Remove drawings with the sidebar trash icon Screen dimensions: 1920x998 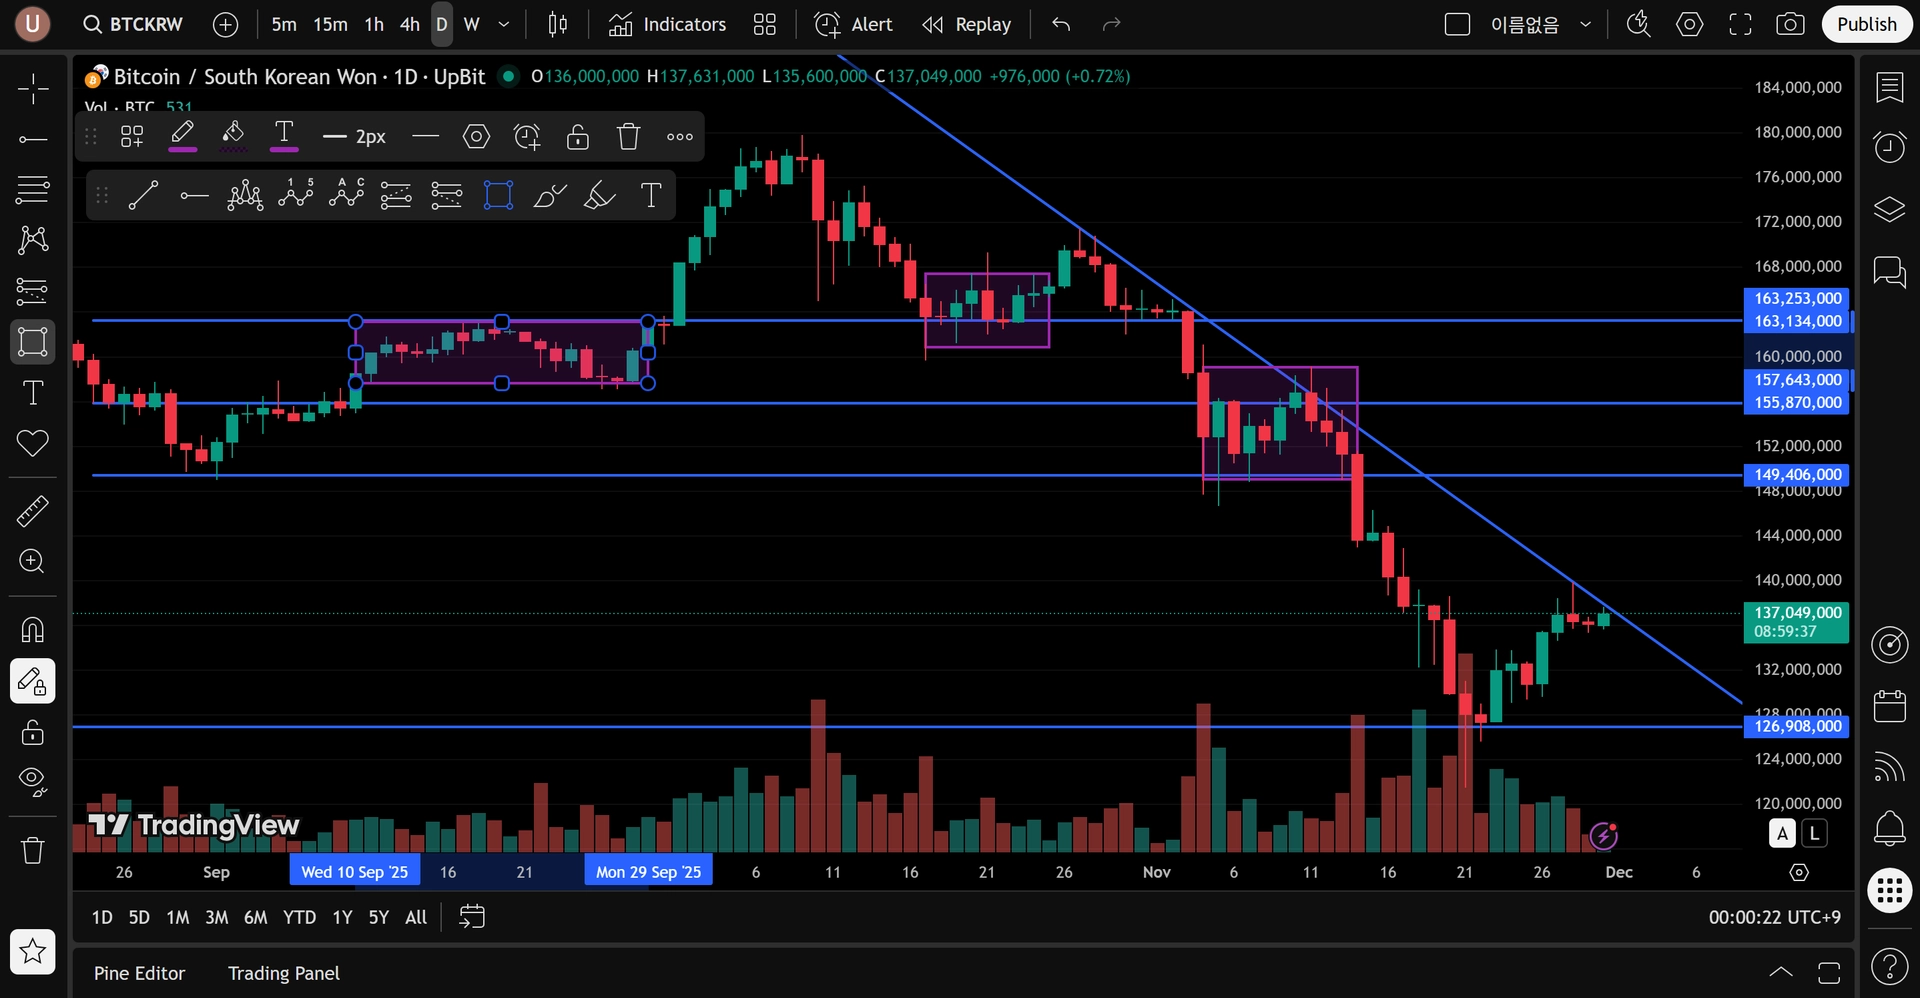(33, 850)
